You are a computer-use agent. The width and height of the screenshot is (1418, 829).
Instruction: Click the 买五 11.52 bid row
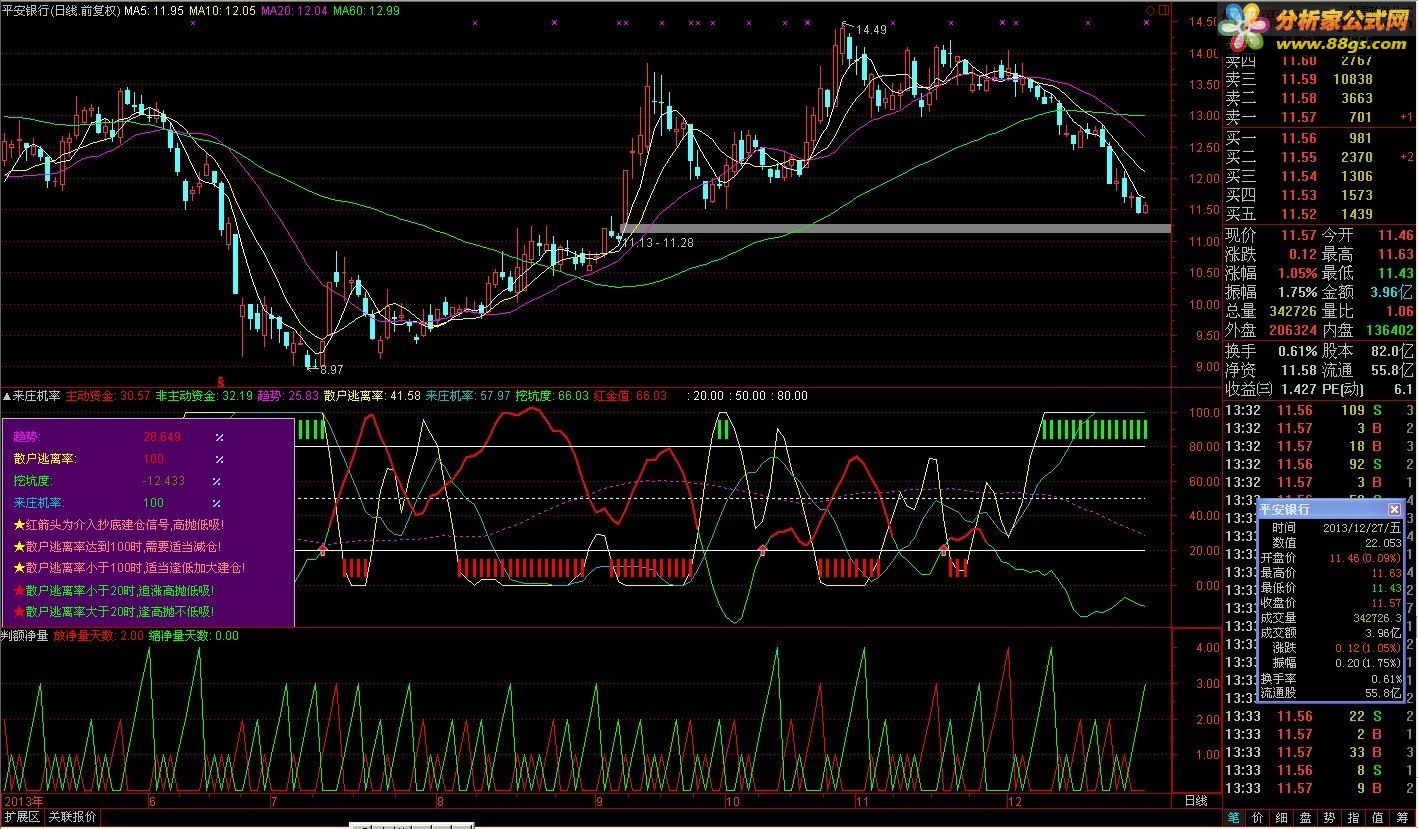(1319, 214)
